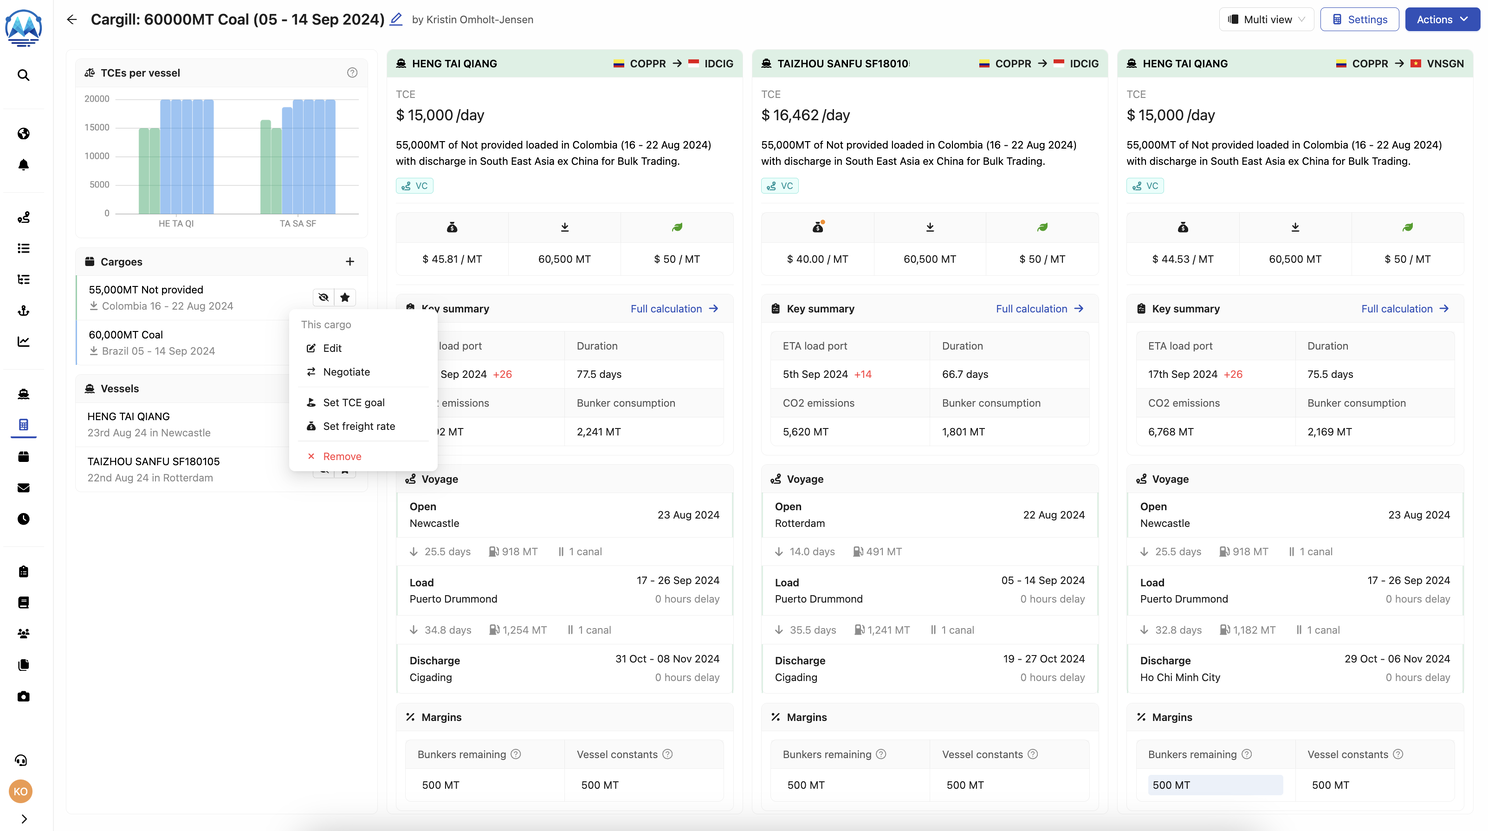Click Bunkers remaining field in third card

[x=1214, y=785]
